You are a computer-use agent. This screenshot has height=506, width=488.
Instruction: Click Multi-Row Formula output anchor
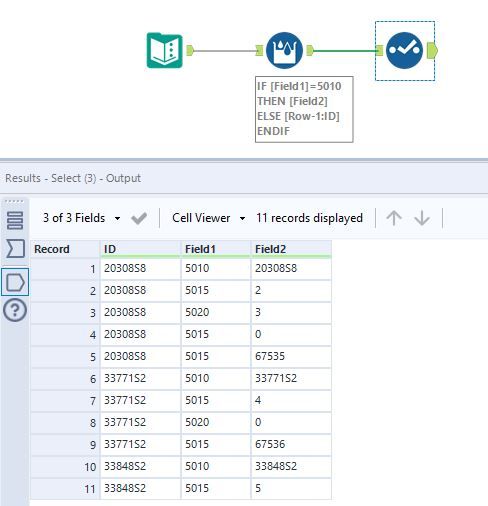310,51
